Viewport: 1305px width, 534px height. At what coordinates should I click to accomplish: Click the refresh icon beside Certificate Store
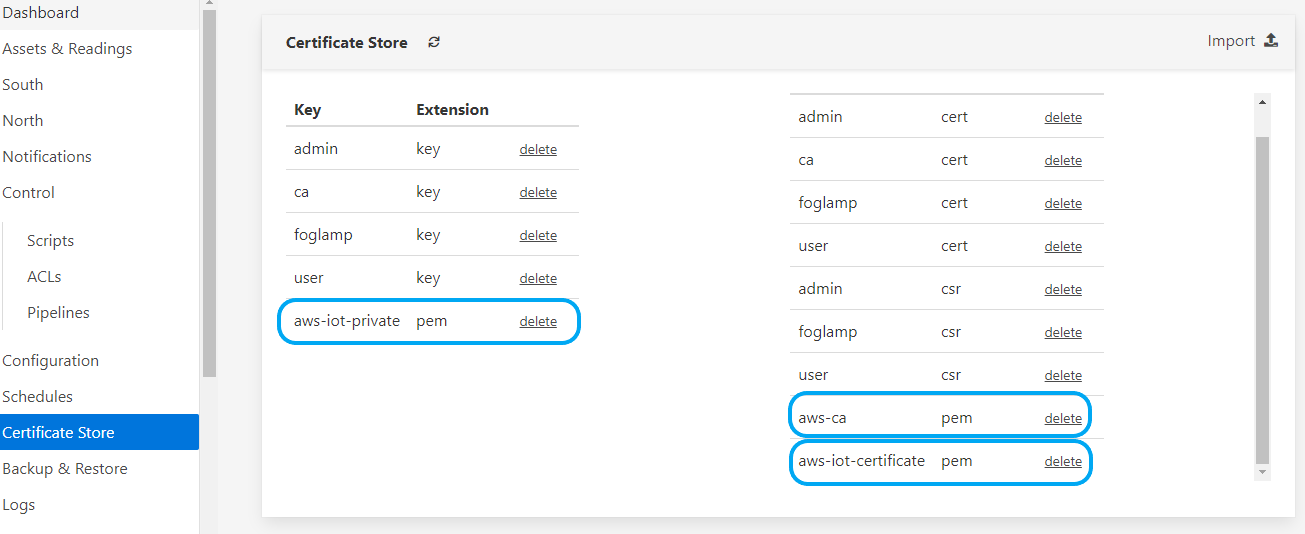pos(434,42)
